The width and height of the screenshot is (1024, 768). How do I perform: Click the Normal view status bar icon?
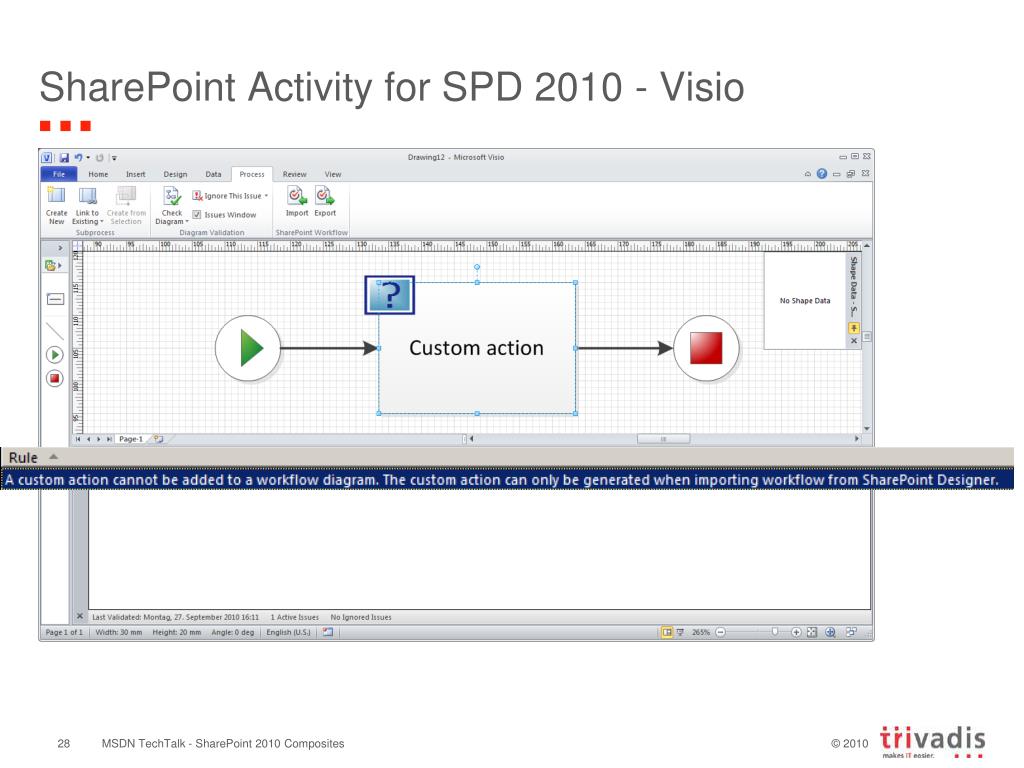point(667,632)
